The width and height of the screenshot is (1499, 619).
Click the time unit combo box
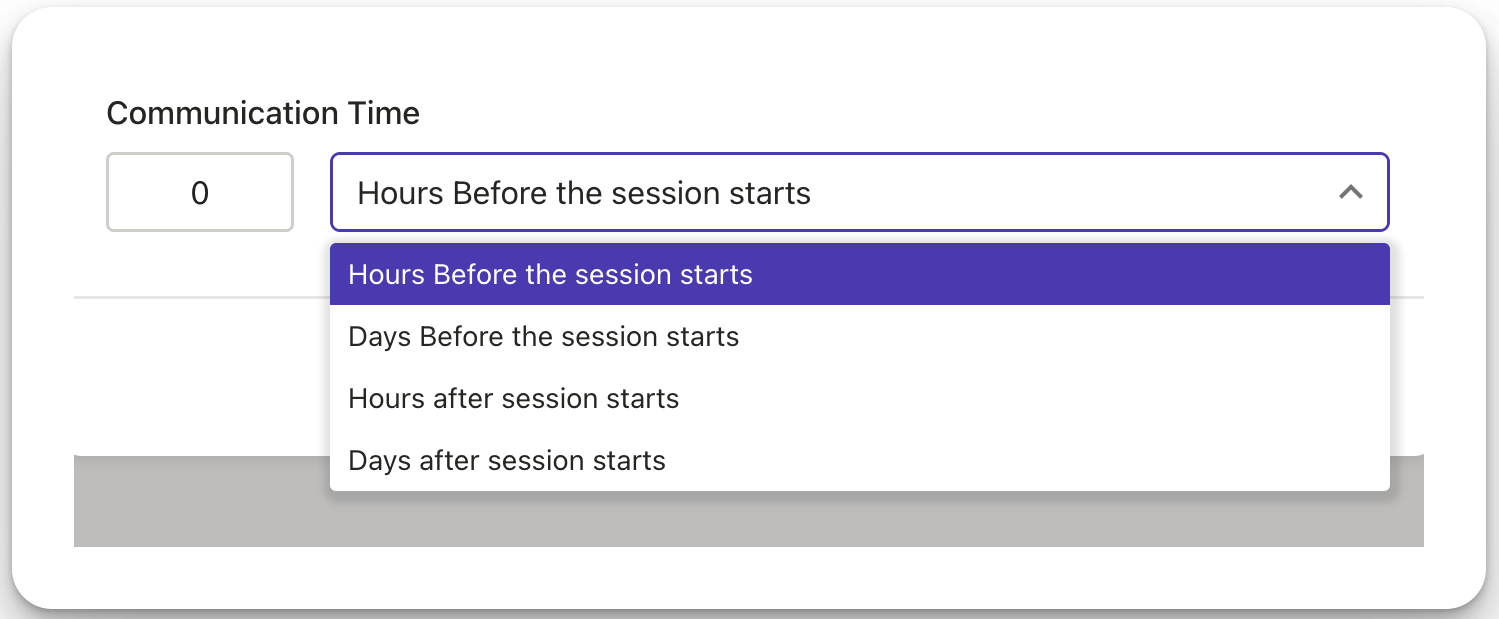[860, 192]
